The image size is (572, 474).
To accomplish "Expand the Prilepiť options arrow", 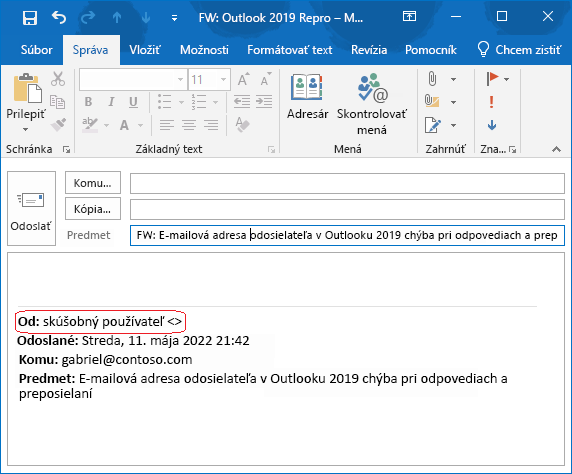I will pos(25,130).
